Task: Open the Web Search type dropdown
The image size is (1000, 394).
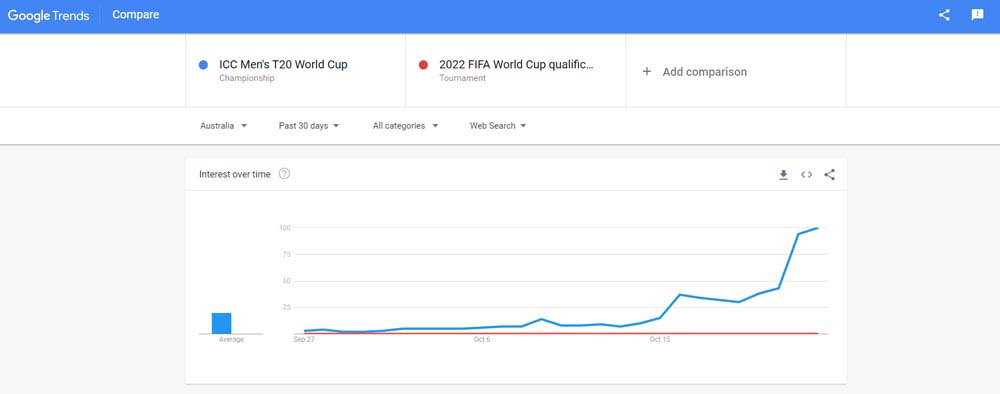Action: 498,126
